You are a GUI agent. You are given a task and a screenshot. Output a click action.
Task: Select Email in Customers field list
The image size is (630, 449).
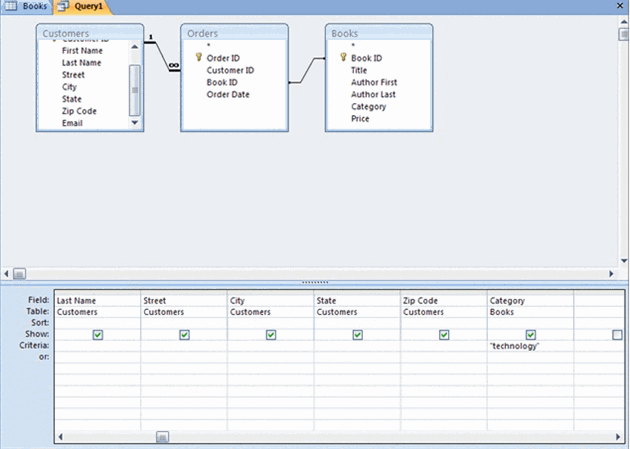click(72, 123)
